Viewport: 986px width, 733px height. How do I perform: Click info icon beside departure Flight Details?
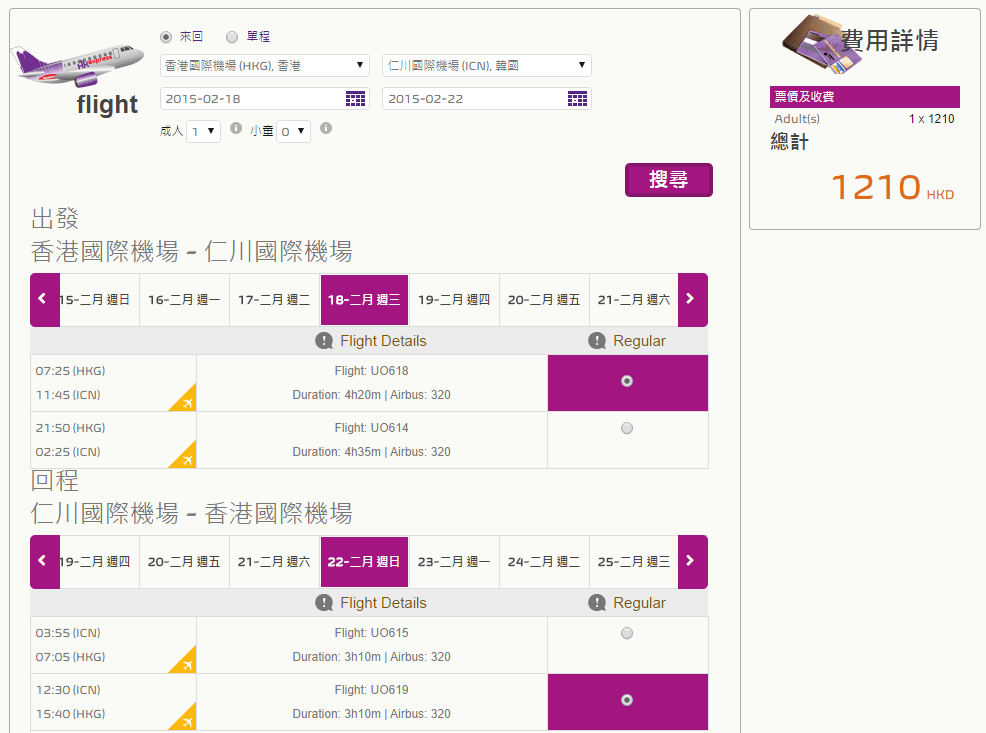pos(324,341)
